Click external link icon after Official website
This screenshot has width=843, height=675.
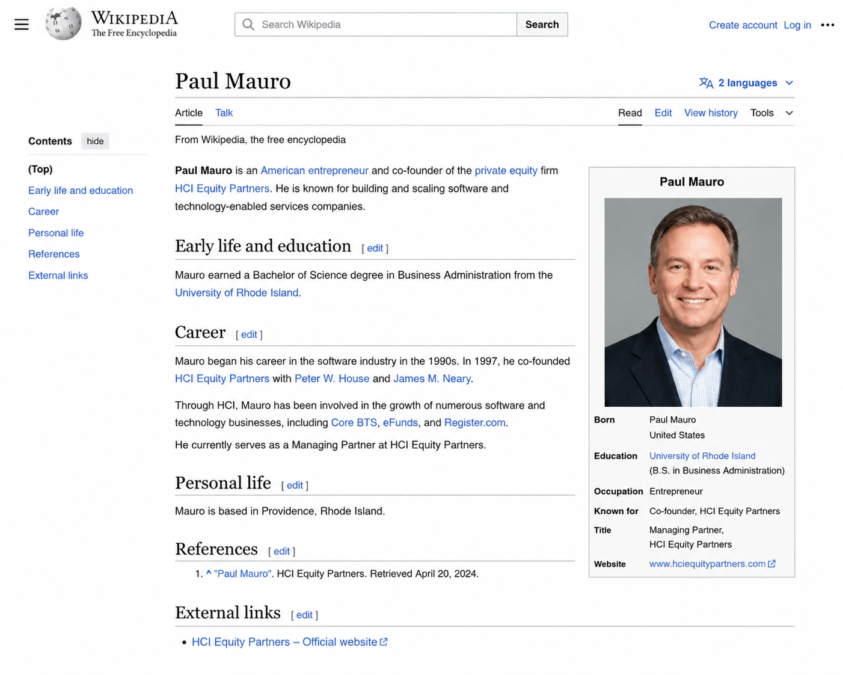pyautogui.click(x=383, y=642)
